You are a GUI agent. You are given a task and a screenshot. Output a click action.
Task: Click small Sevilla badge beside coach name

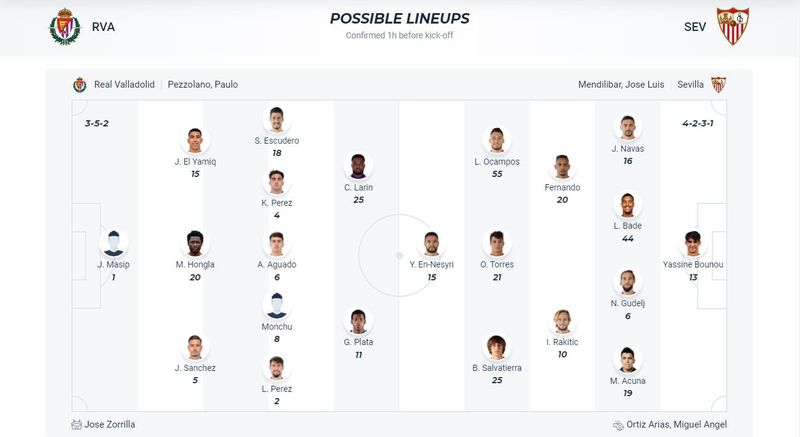pos(718,85)
